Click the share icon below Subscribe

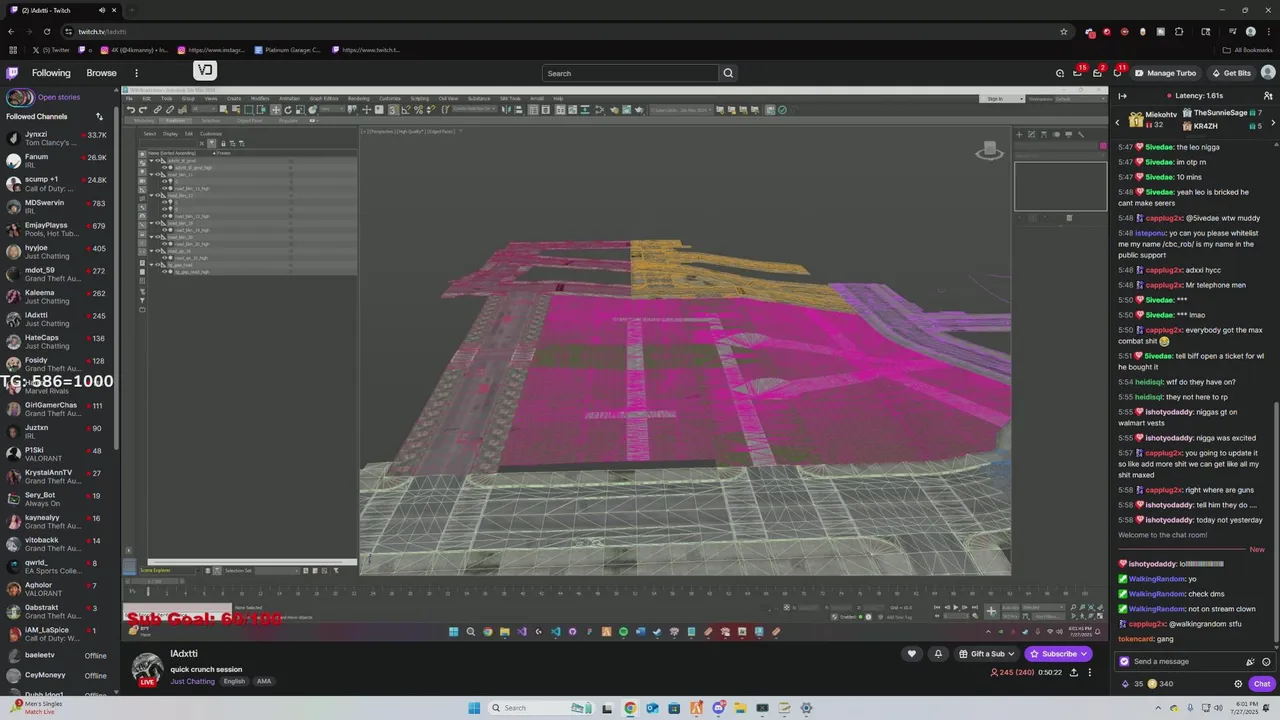click(1074, 672)
